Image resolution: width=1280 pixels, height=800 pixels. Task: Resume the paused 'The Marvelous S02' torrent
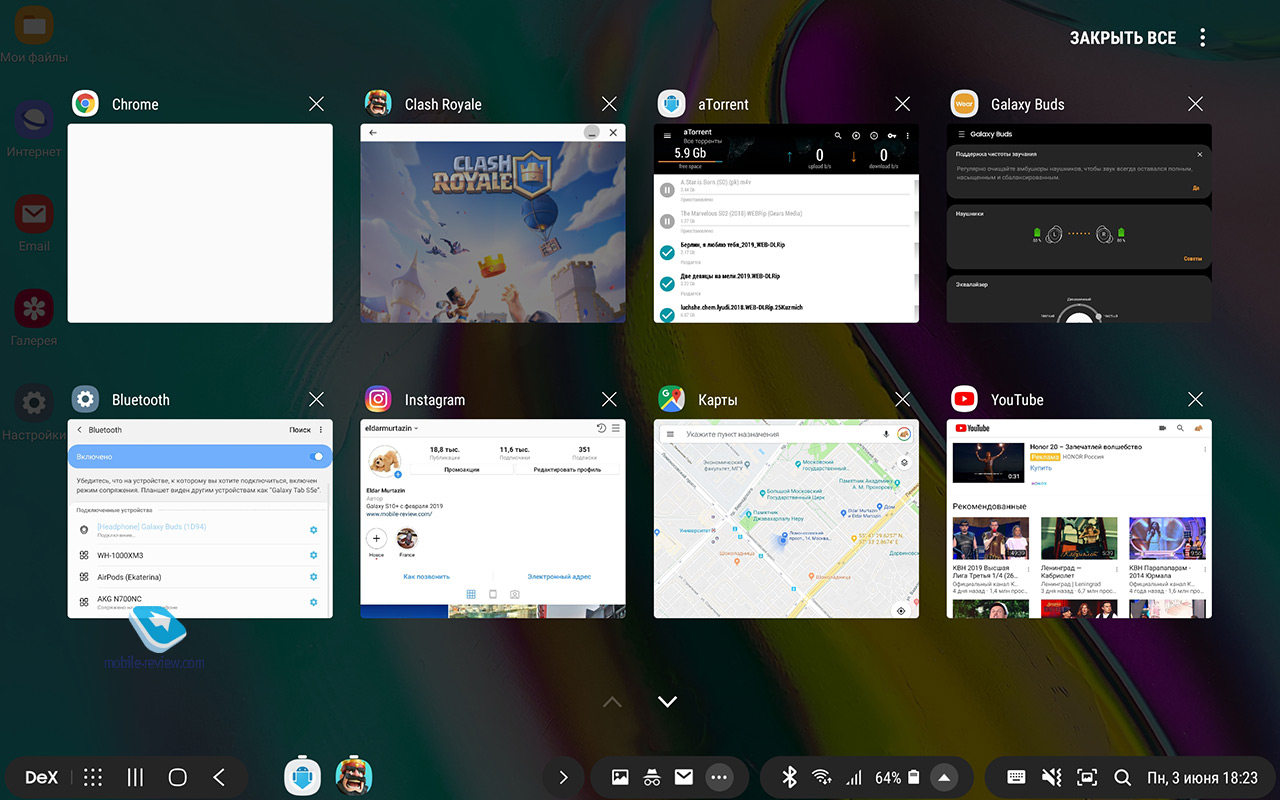pos(667,221)
